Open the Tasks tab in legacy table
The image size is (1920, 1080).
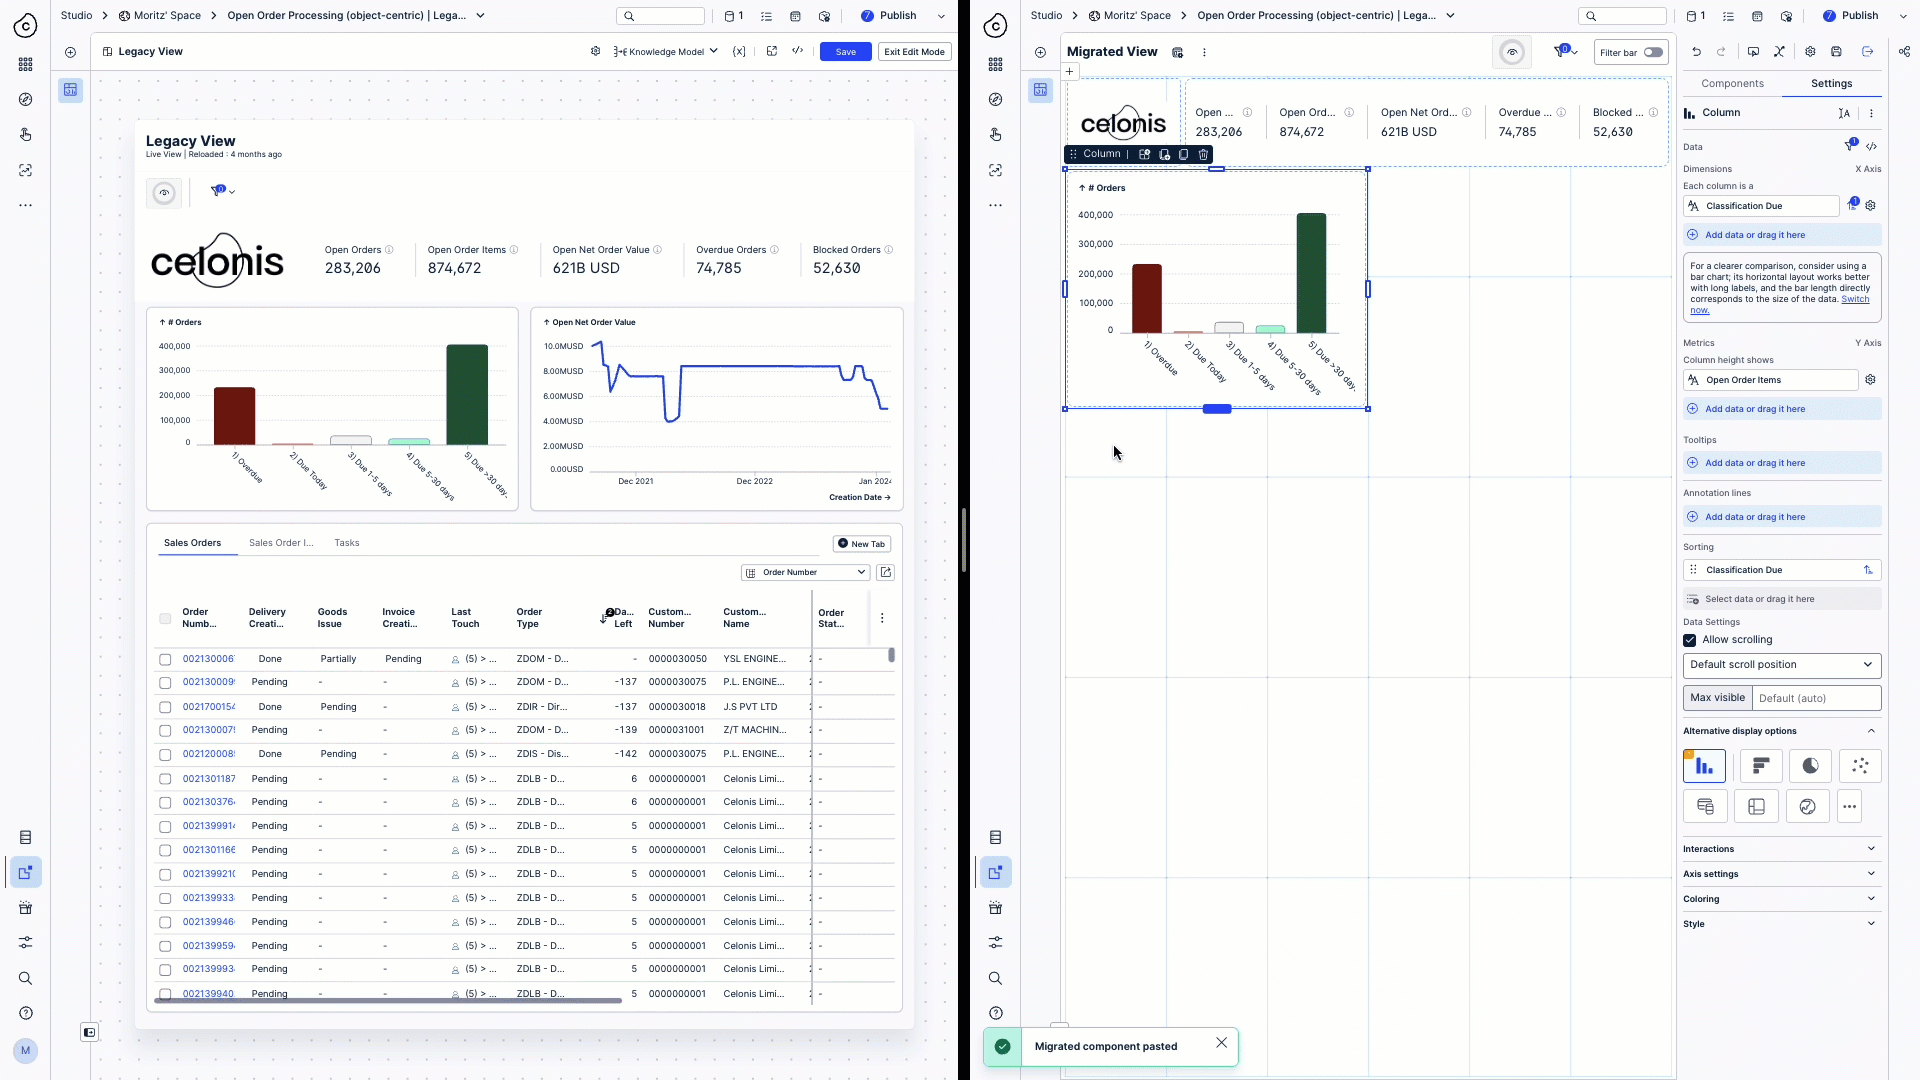pyautogui.click(x=347, y=543)
